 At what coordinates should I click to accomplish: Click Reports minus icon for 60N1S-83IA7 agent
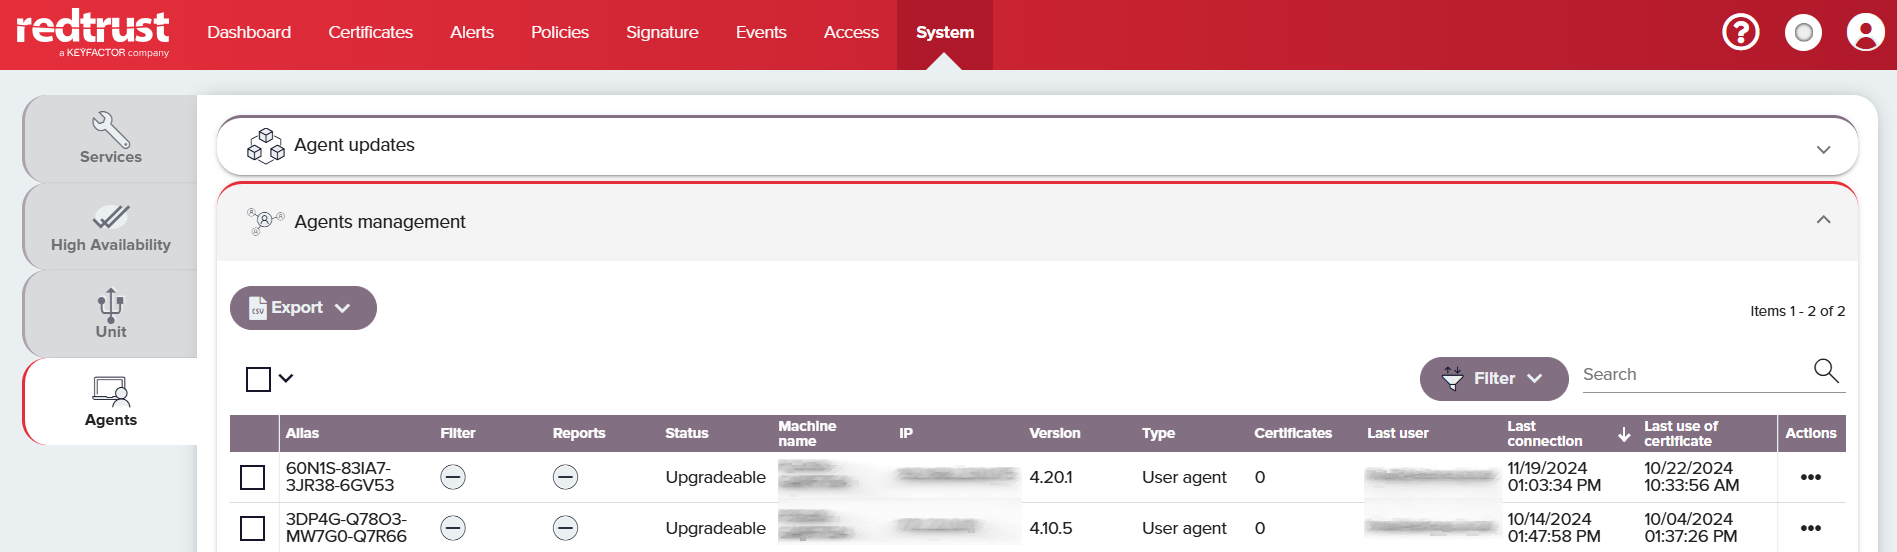pos(565,478)
